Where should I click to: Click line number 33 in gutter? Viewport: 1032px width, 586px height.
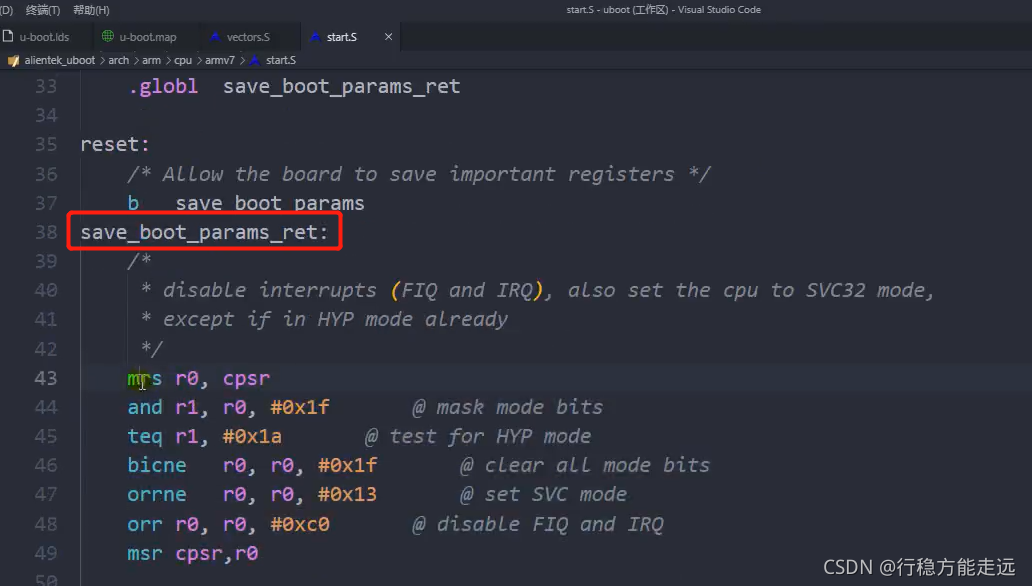click(x=45, y=86)
